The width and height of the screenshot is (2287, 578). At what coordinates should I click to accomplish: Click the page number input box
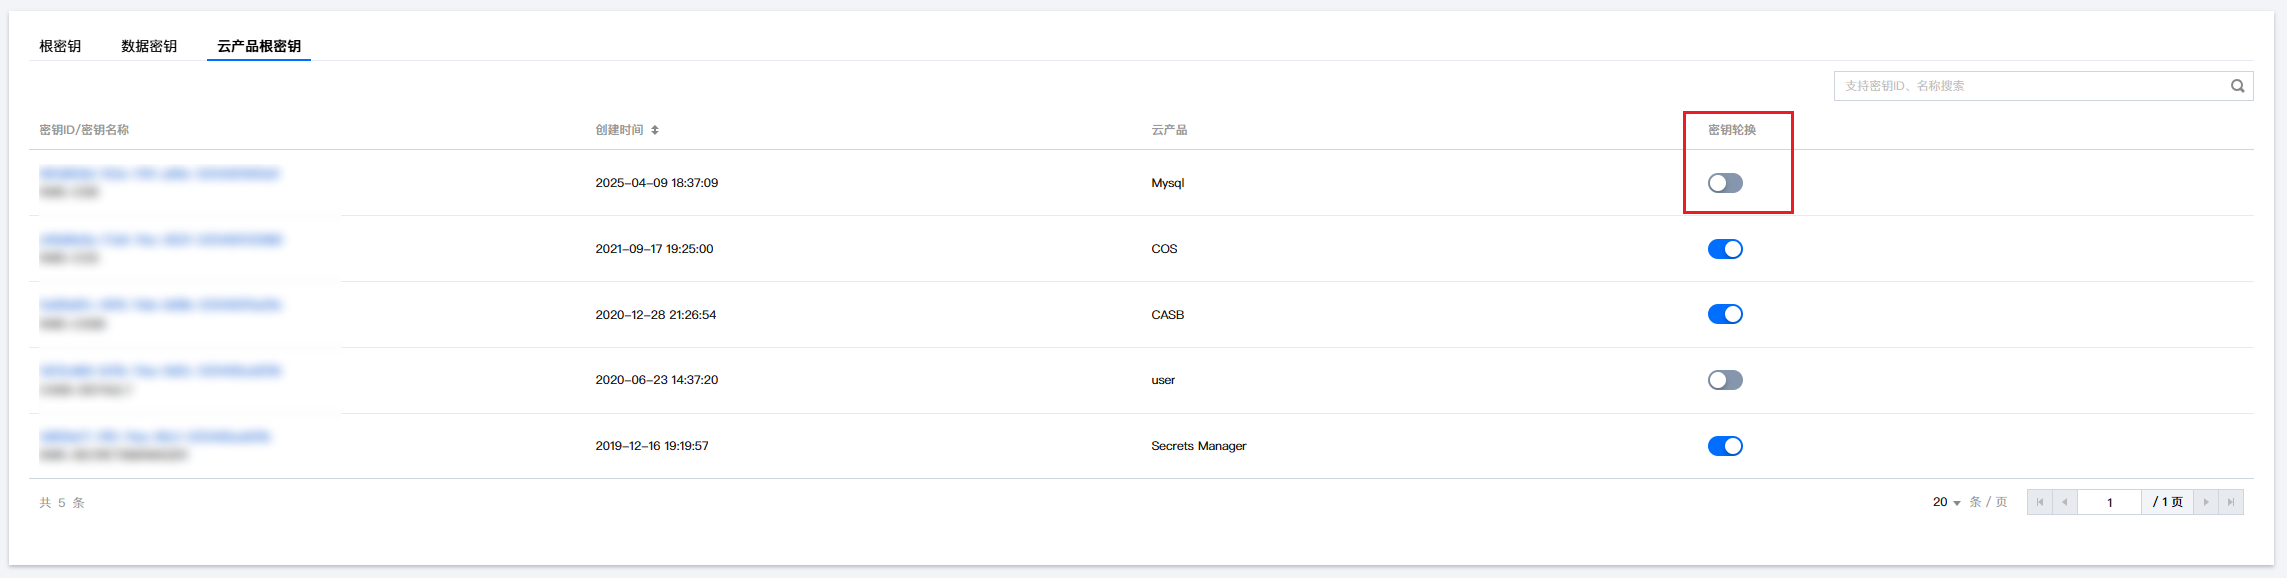[x=2109, y=502]
